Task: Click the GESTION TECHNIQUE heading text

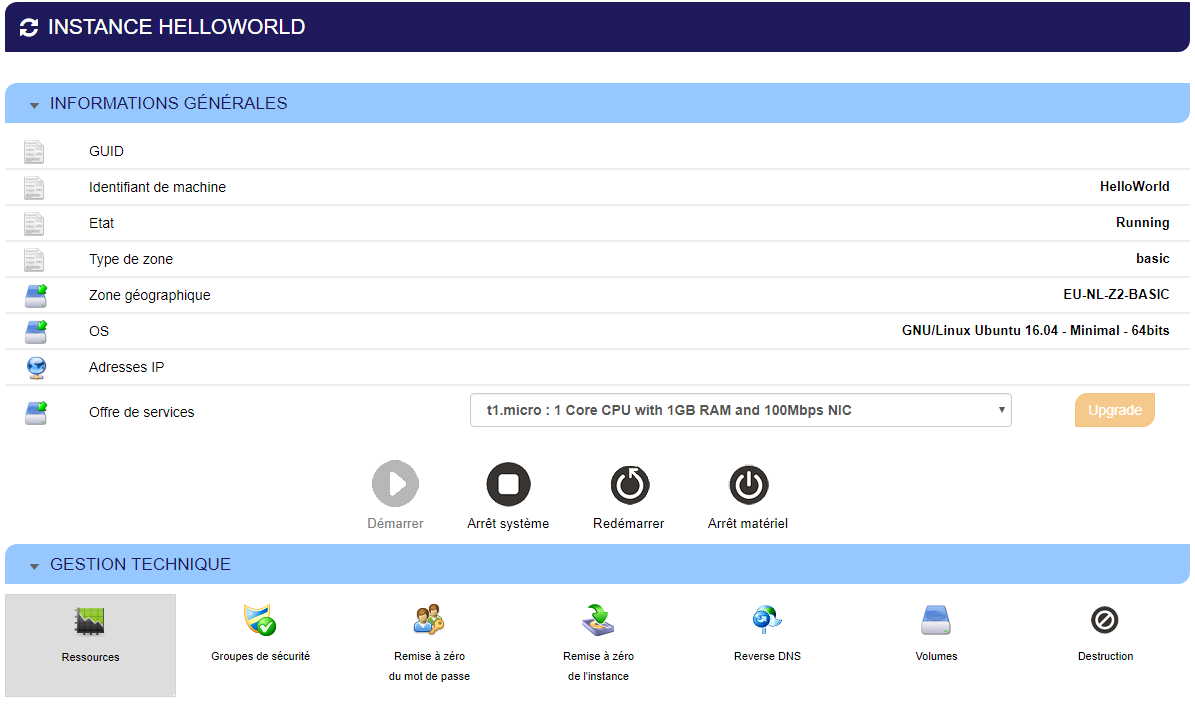Action: click(140, 564)
